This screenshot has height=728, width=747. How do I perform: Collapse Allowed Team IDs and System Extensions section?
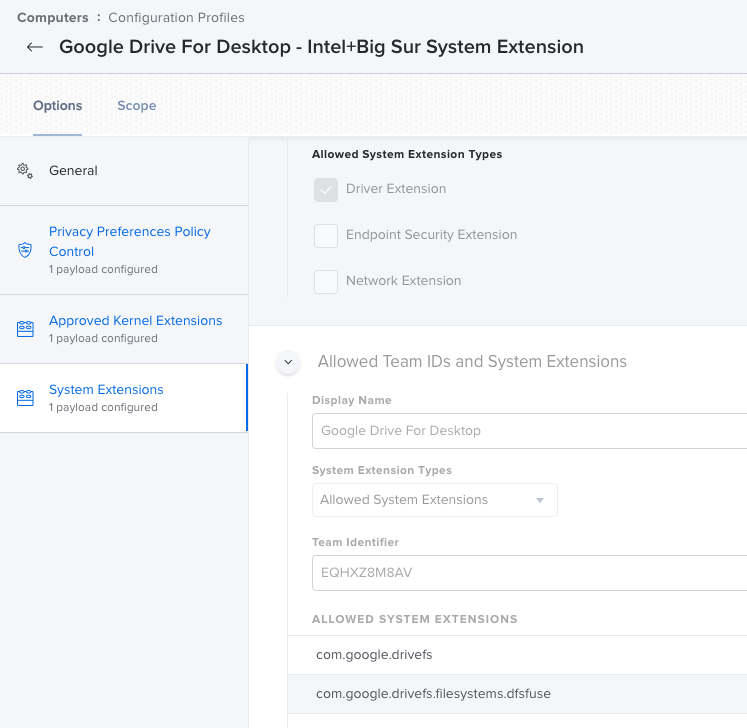click(288, 362)
